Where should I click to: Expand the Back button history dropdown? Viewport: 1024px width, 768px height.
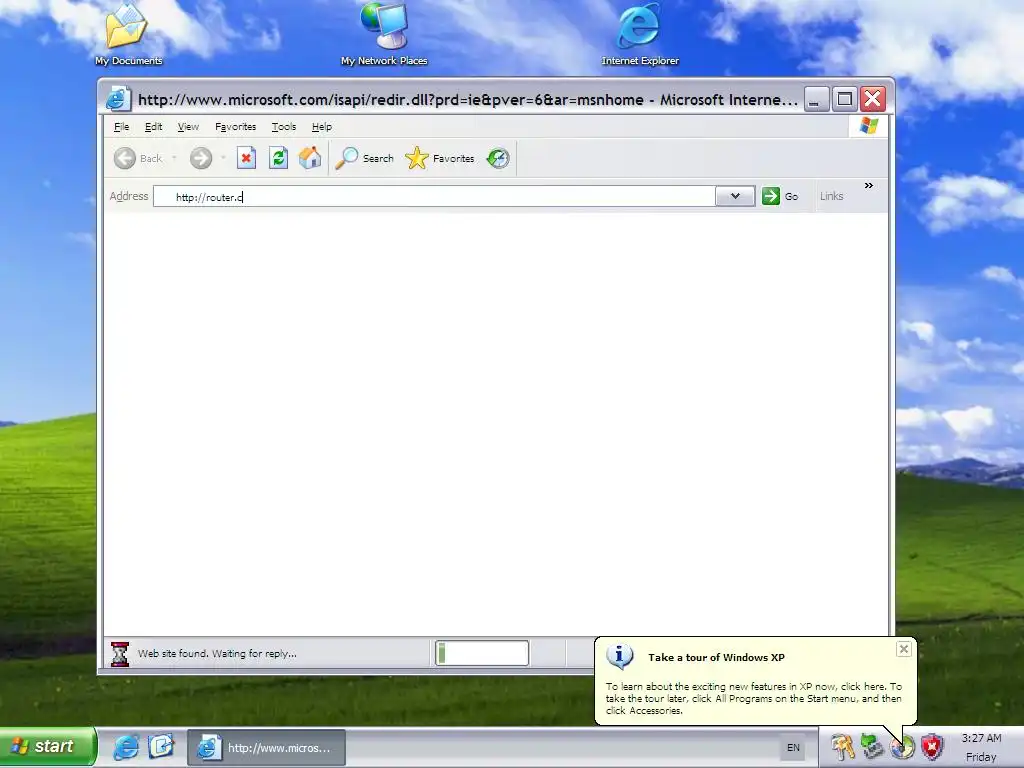pyautogui.click(x=174, y=158)
